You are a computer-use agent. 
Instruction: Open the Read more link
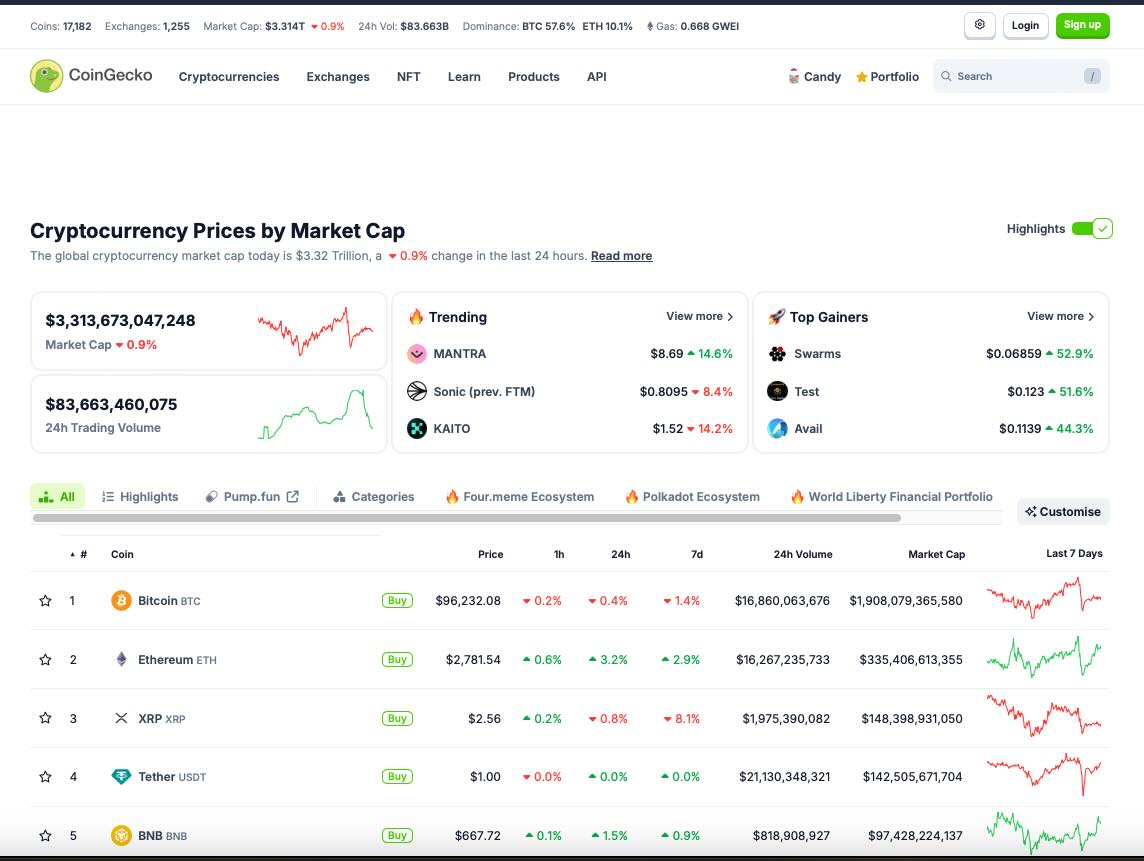(x=622, y=256)
